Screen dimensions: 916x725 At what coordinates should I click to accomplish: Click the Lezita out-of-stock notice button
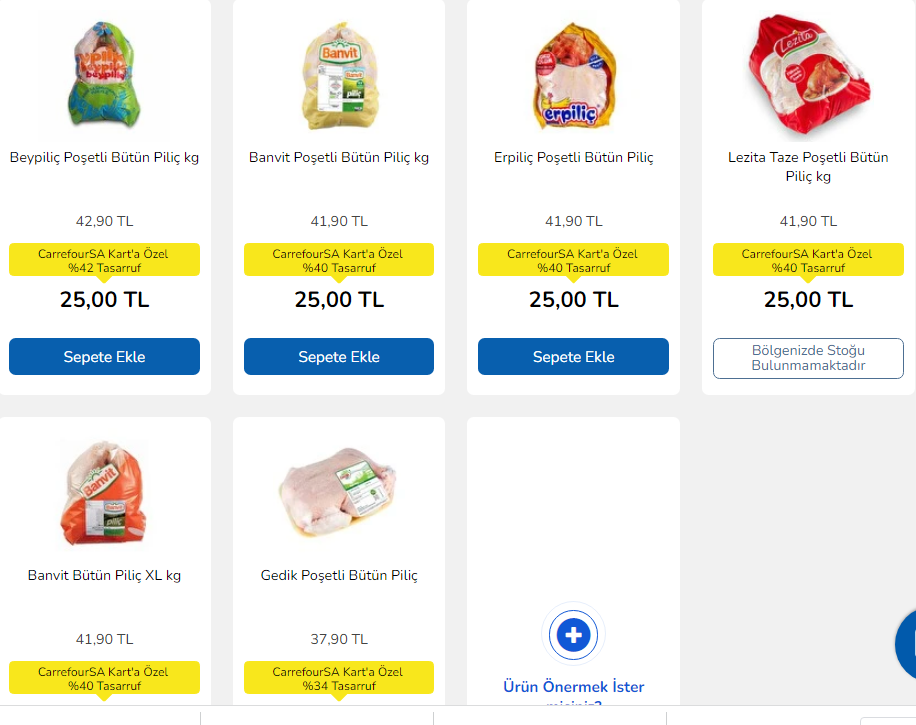pos(808,358)
